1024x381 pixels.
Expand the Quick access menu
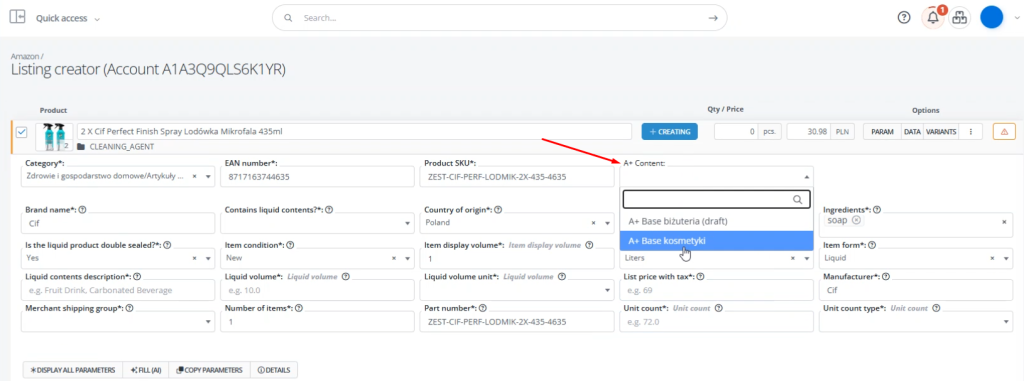(68, 18)
